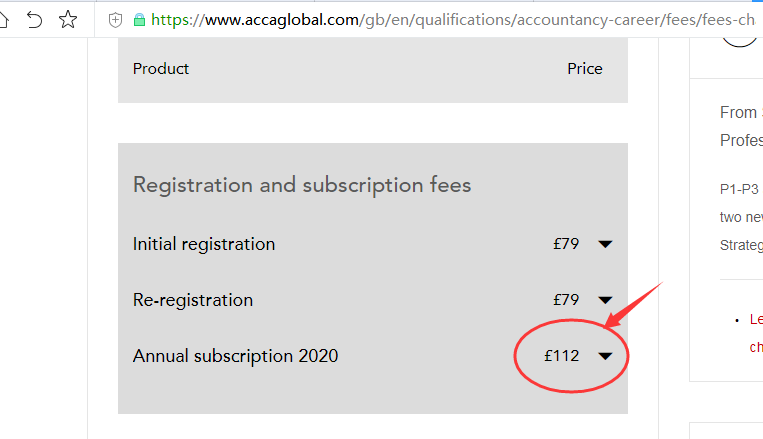Click the Product column header
Viewport: 763px width, 439px height.
pyautogui.click(x=160, y=69)
